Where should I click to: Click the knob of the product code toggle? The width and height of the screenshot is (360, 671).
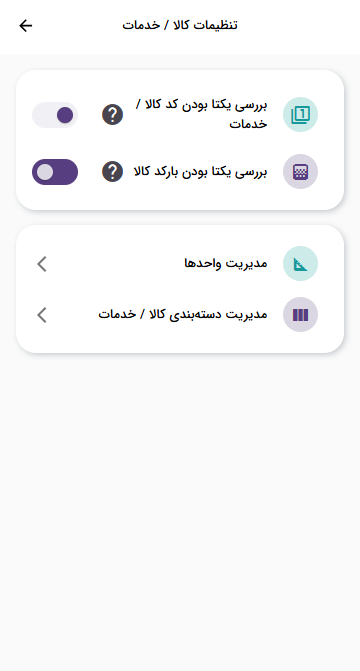(65, 115)
